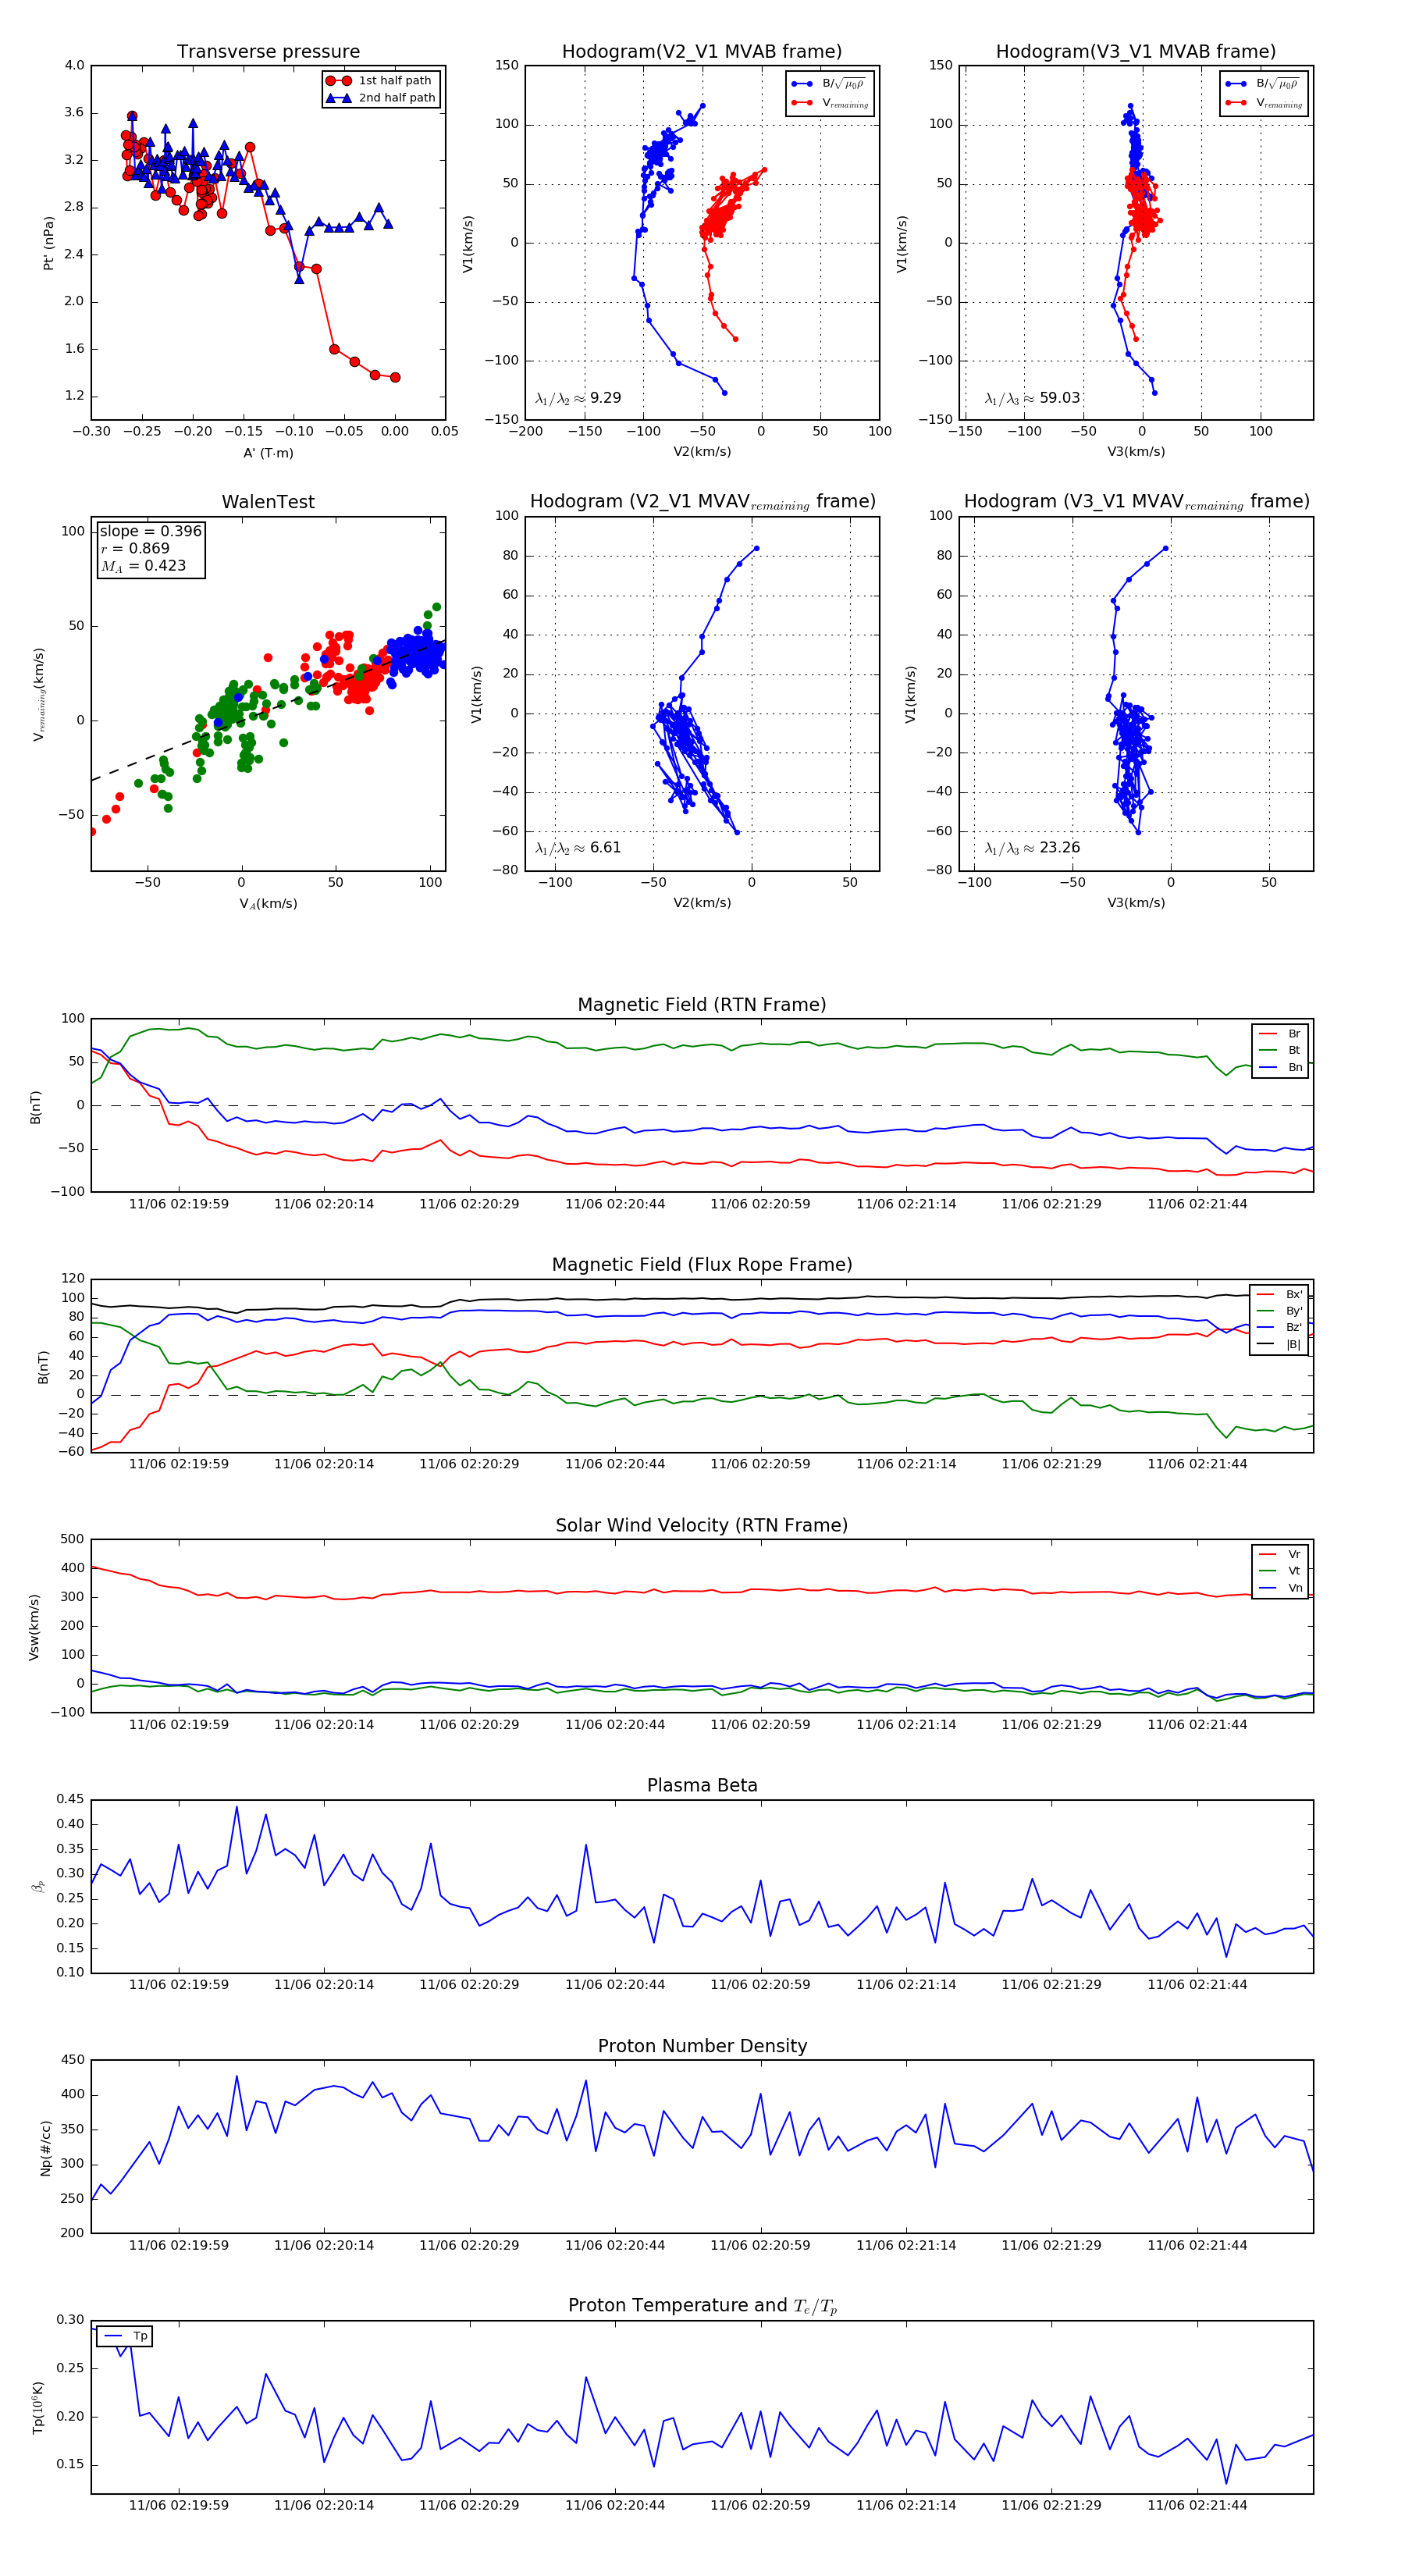Click the "Proton Temperature and Te/Tp" title

click(x=702, y=2306)
